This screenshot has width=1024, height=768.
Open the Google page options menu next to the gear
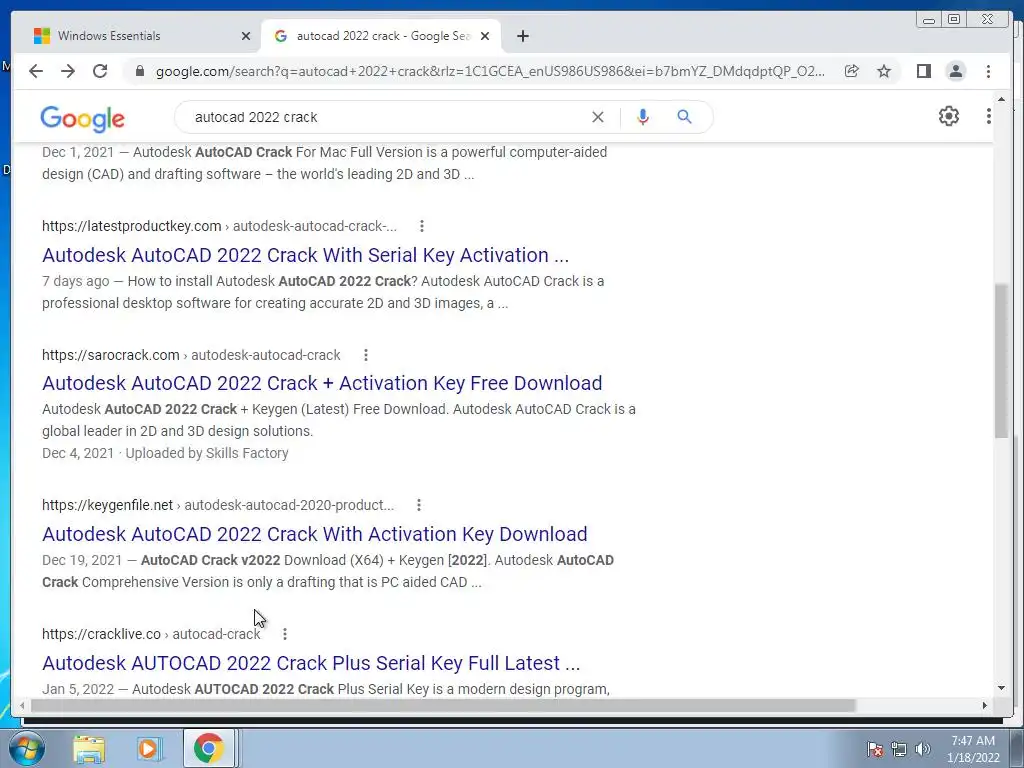[989, 116]
